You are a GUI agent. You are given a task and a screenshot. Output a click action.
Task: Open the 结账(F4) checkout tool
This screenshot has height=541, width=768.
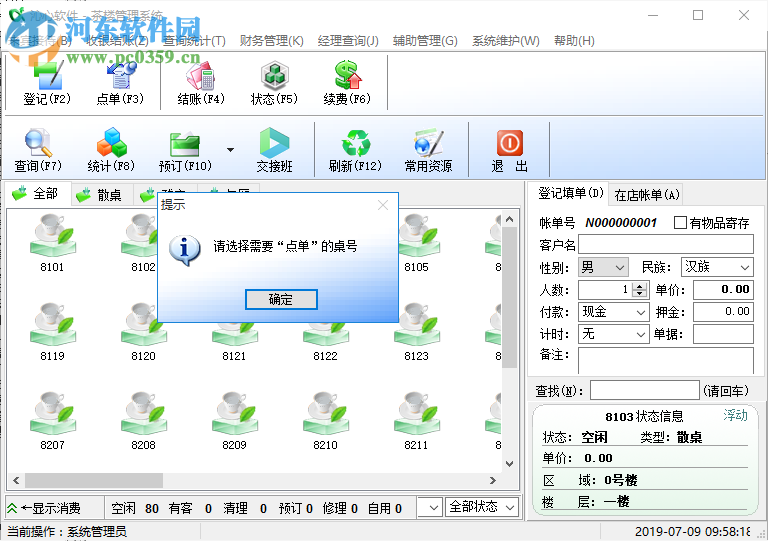coord(201,83)
